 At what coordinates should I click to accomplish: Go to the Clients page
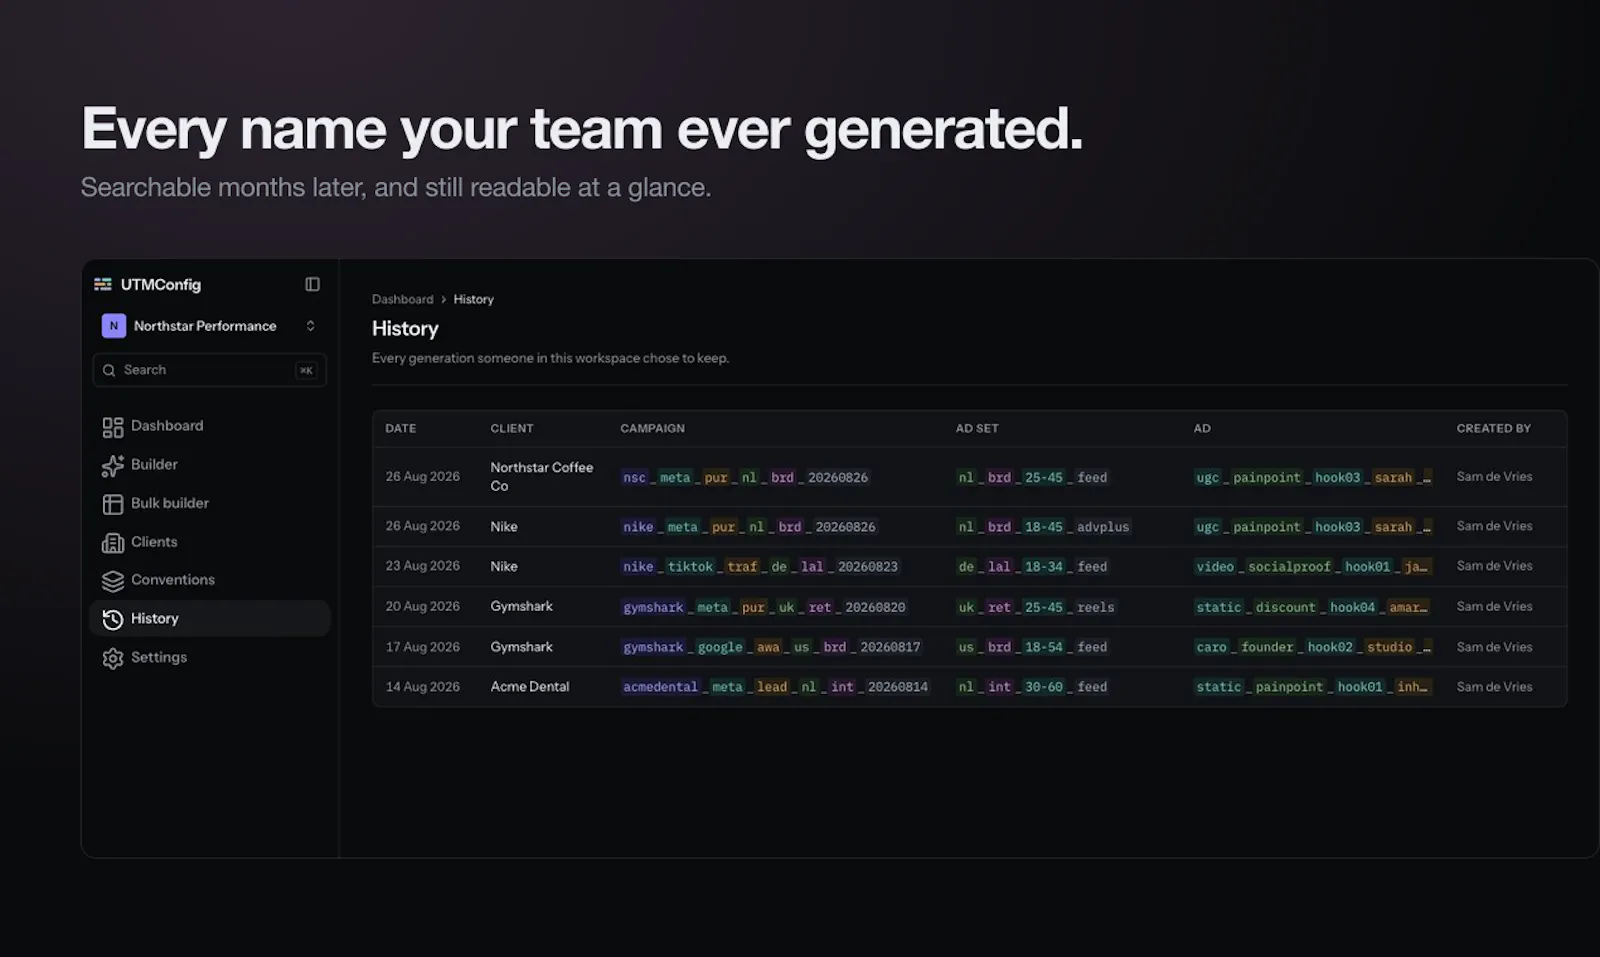209,542
